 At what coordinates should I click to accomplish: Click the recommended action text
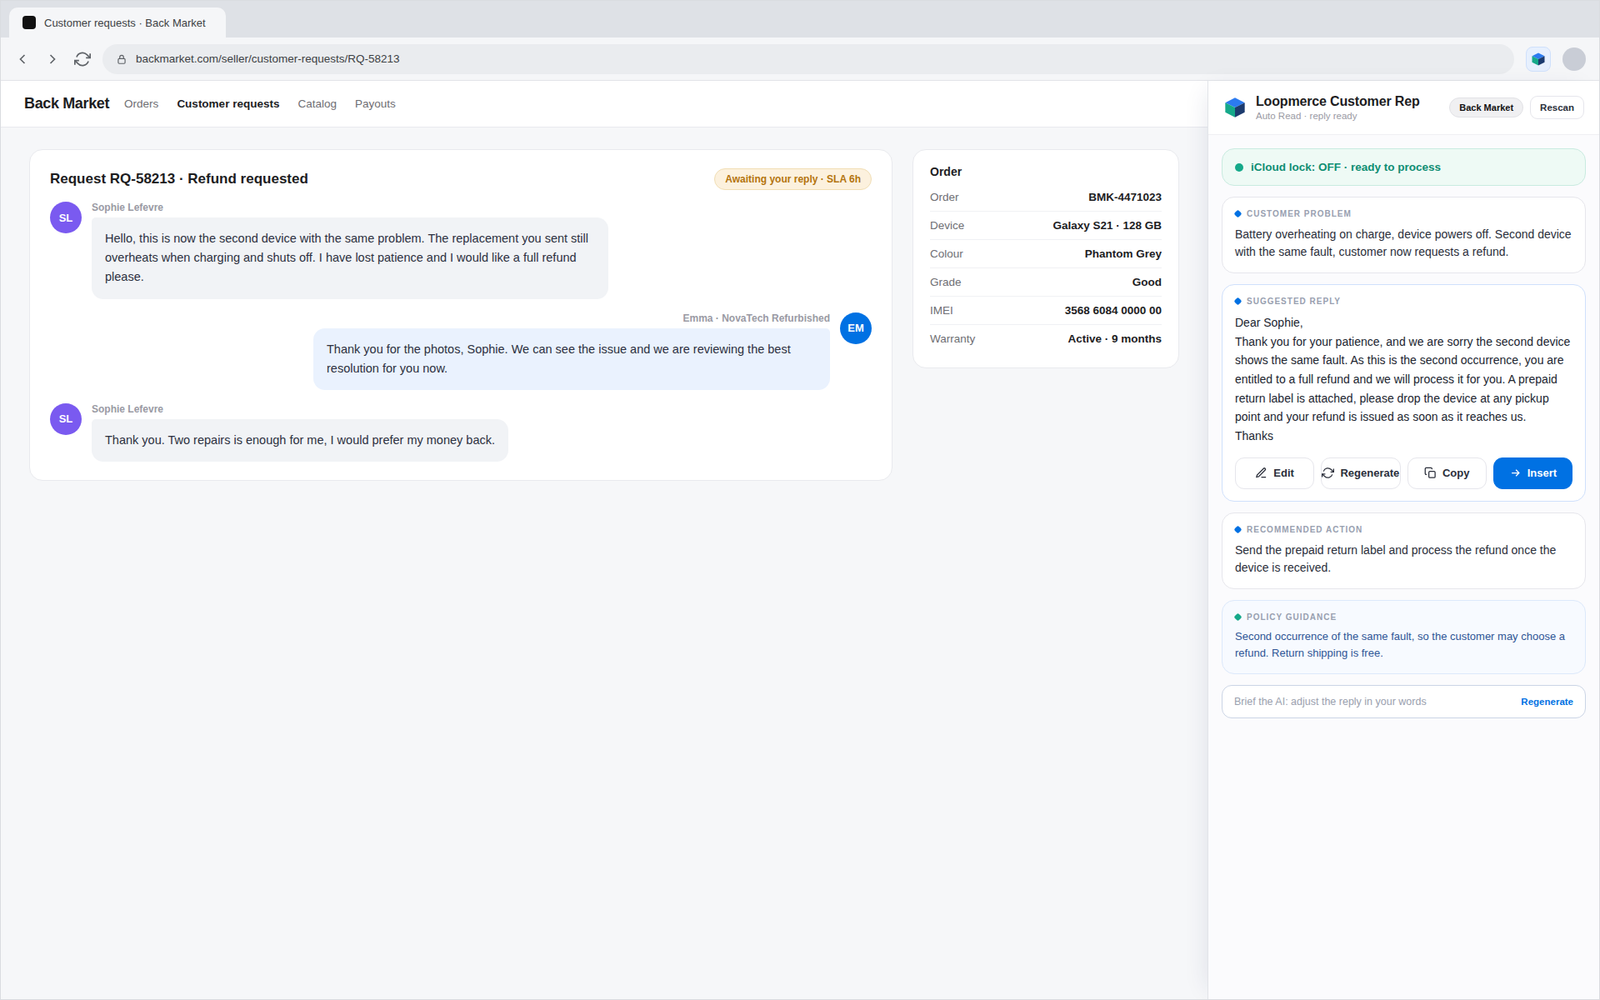pyautogui.click(x=1395, y=559)
